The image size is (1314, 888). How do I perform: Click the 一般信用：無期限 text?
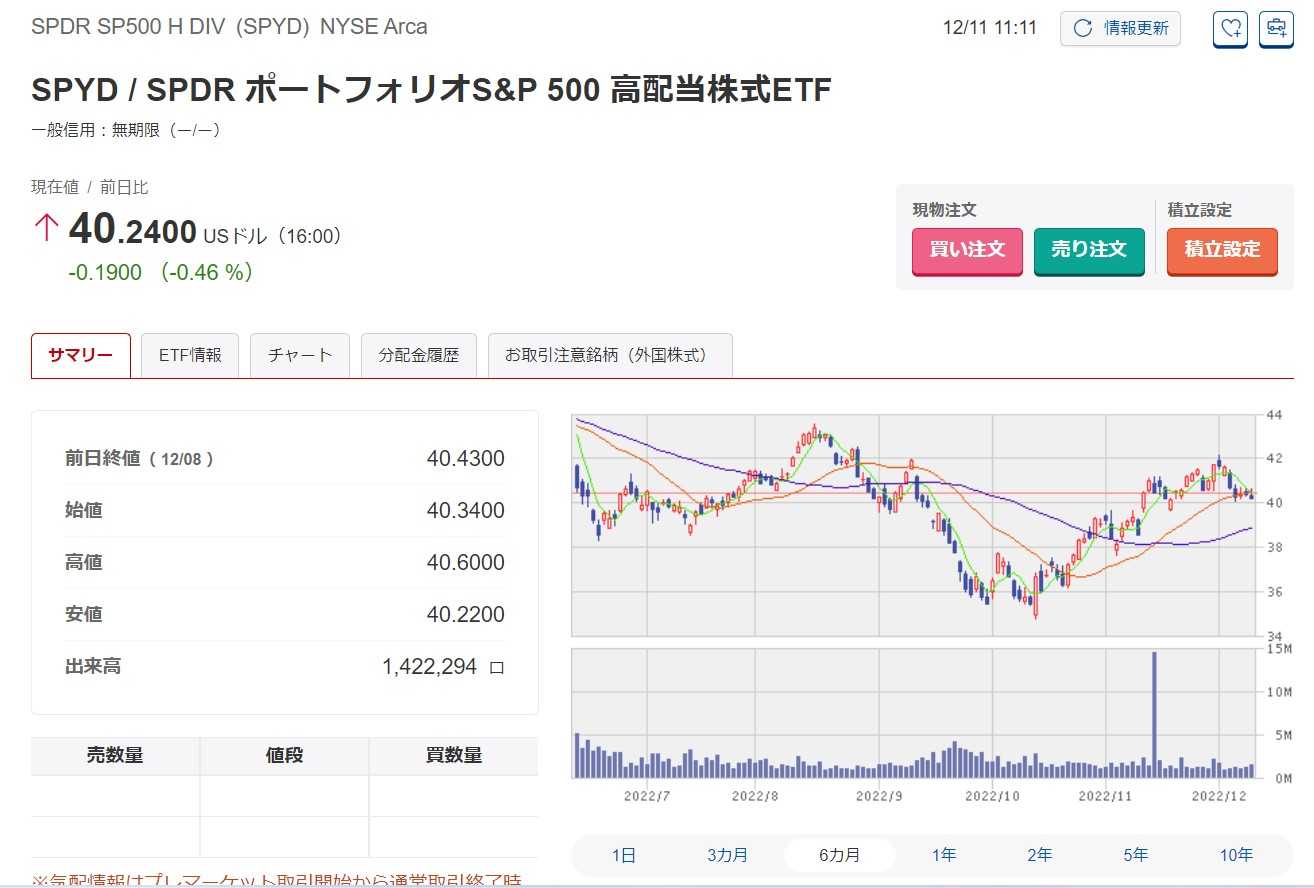126,130
